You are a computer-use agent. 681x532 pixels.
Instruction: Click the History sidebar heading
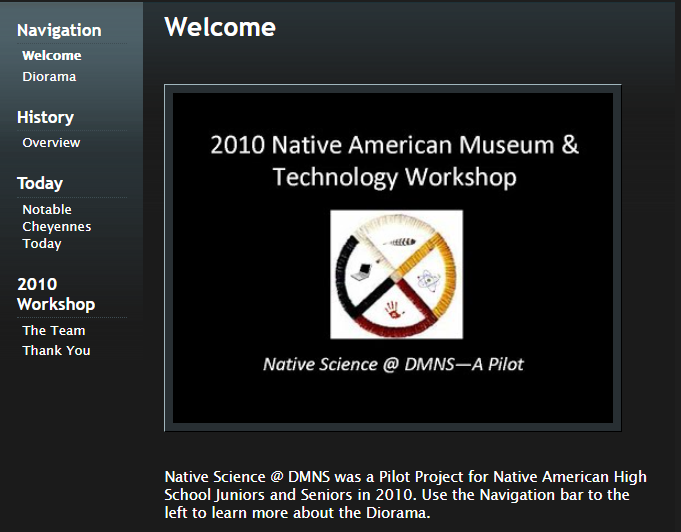(45, 117)
